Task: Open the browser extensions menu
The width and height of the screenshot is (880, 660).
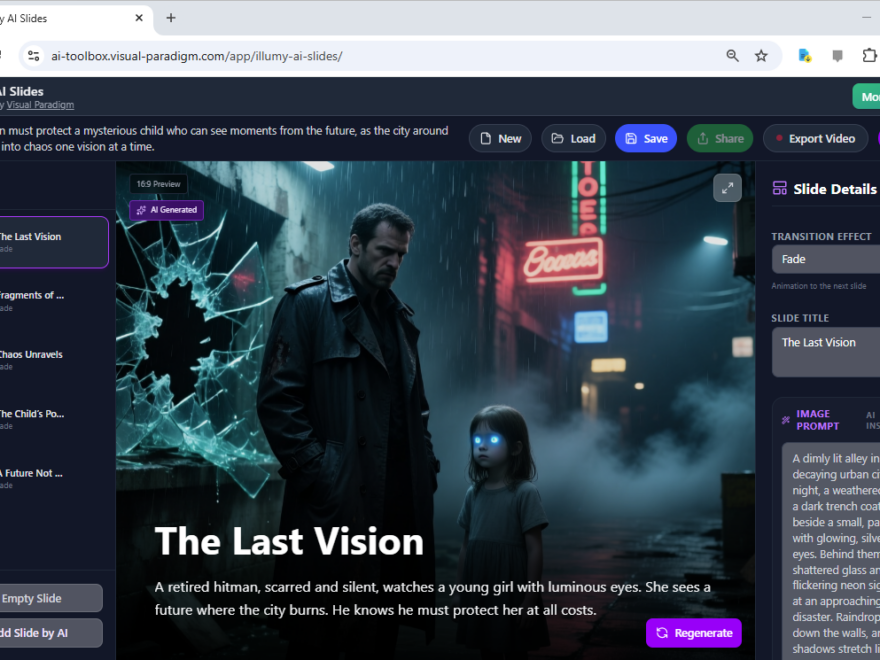Action: pos(869,56)
